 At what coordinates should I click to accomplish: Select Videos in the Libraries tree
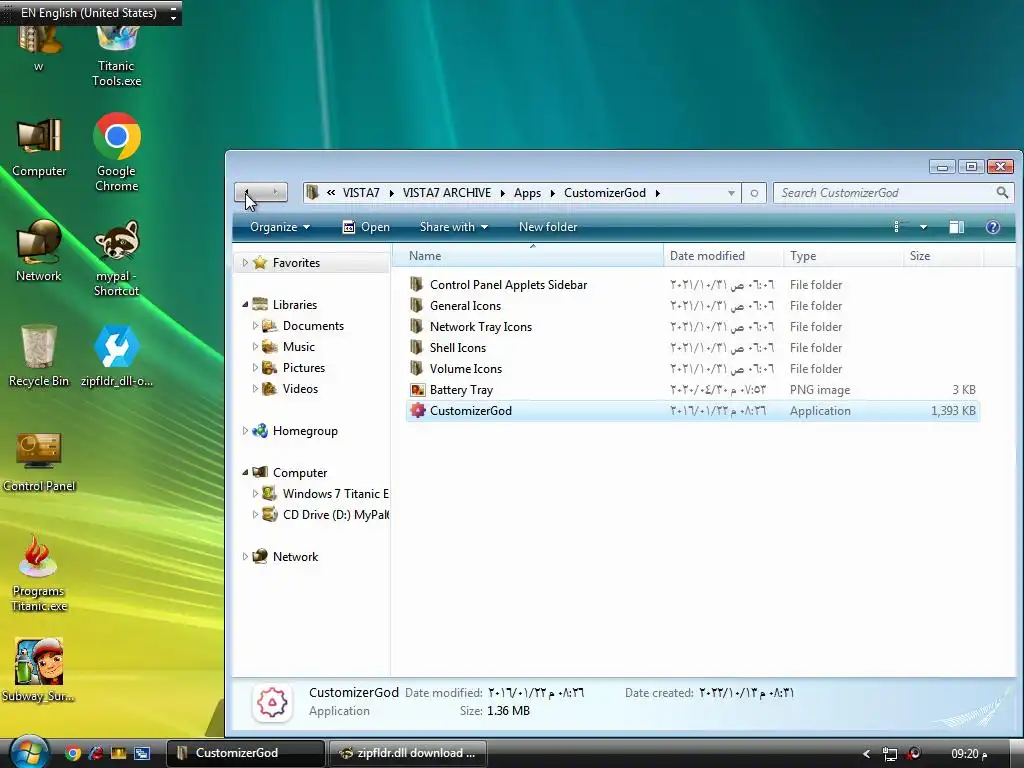pyautogui.click(x=300, y=389)
